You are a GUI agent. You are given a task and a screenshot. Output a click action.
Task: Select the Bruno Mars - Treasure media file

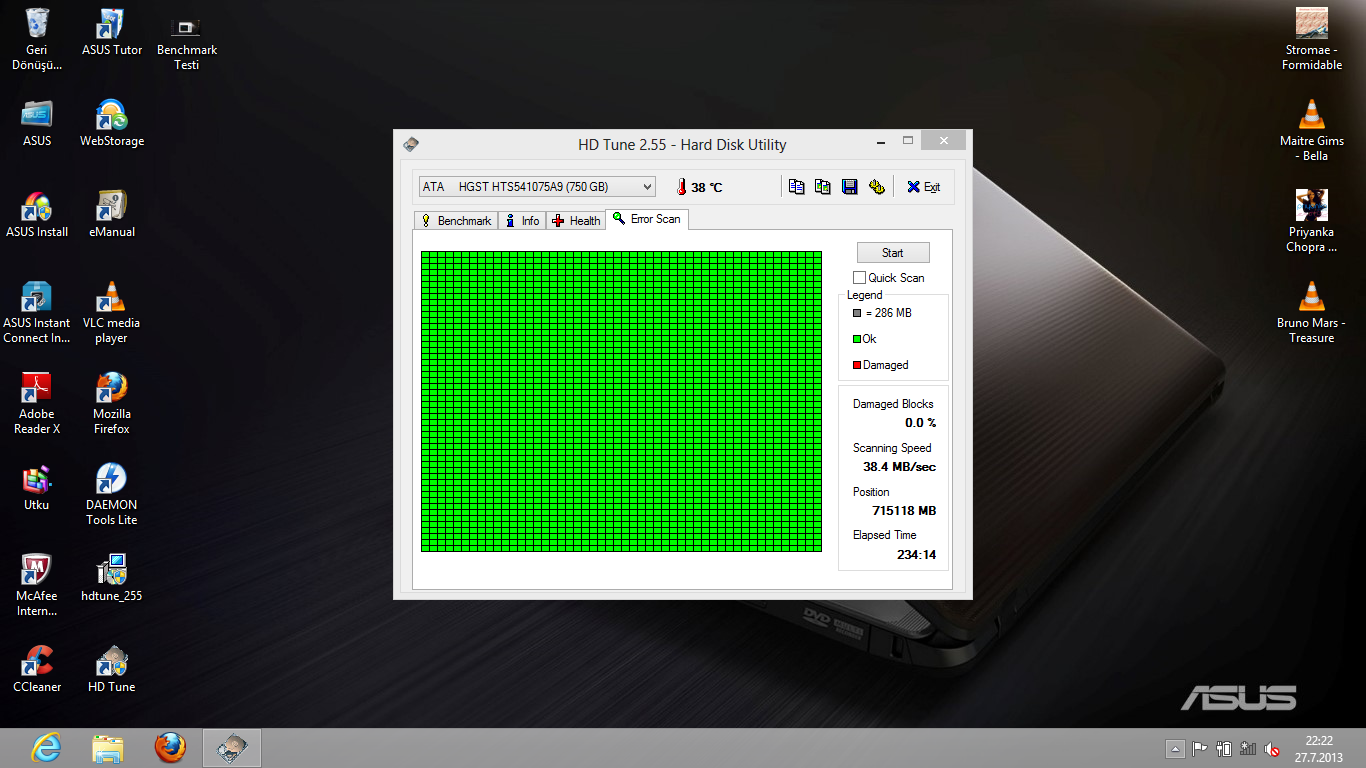[x=1312, y=312]
